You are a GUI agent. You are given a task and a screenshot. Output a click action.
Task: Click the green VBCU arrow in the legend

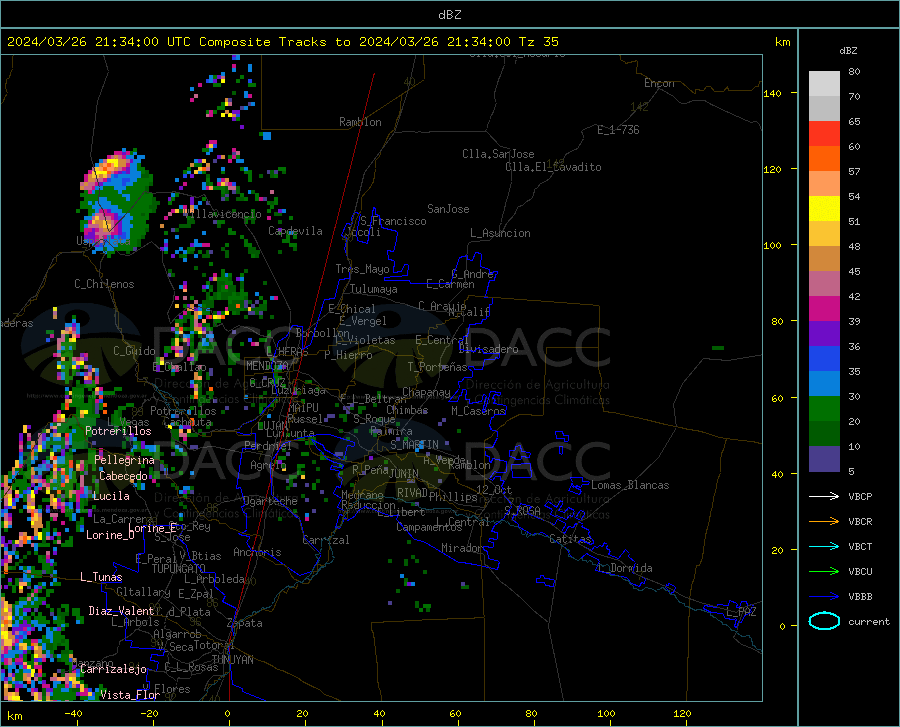tap(824, 572)
